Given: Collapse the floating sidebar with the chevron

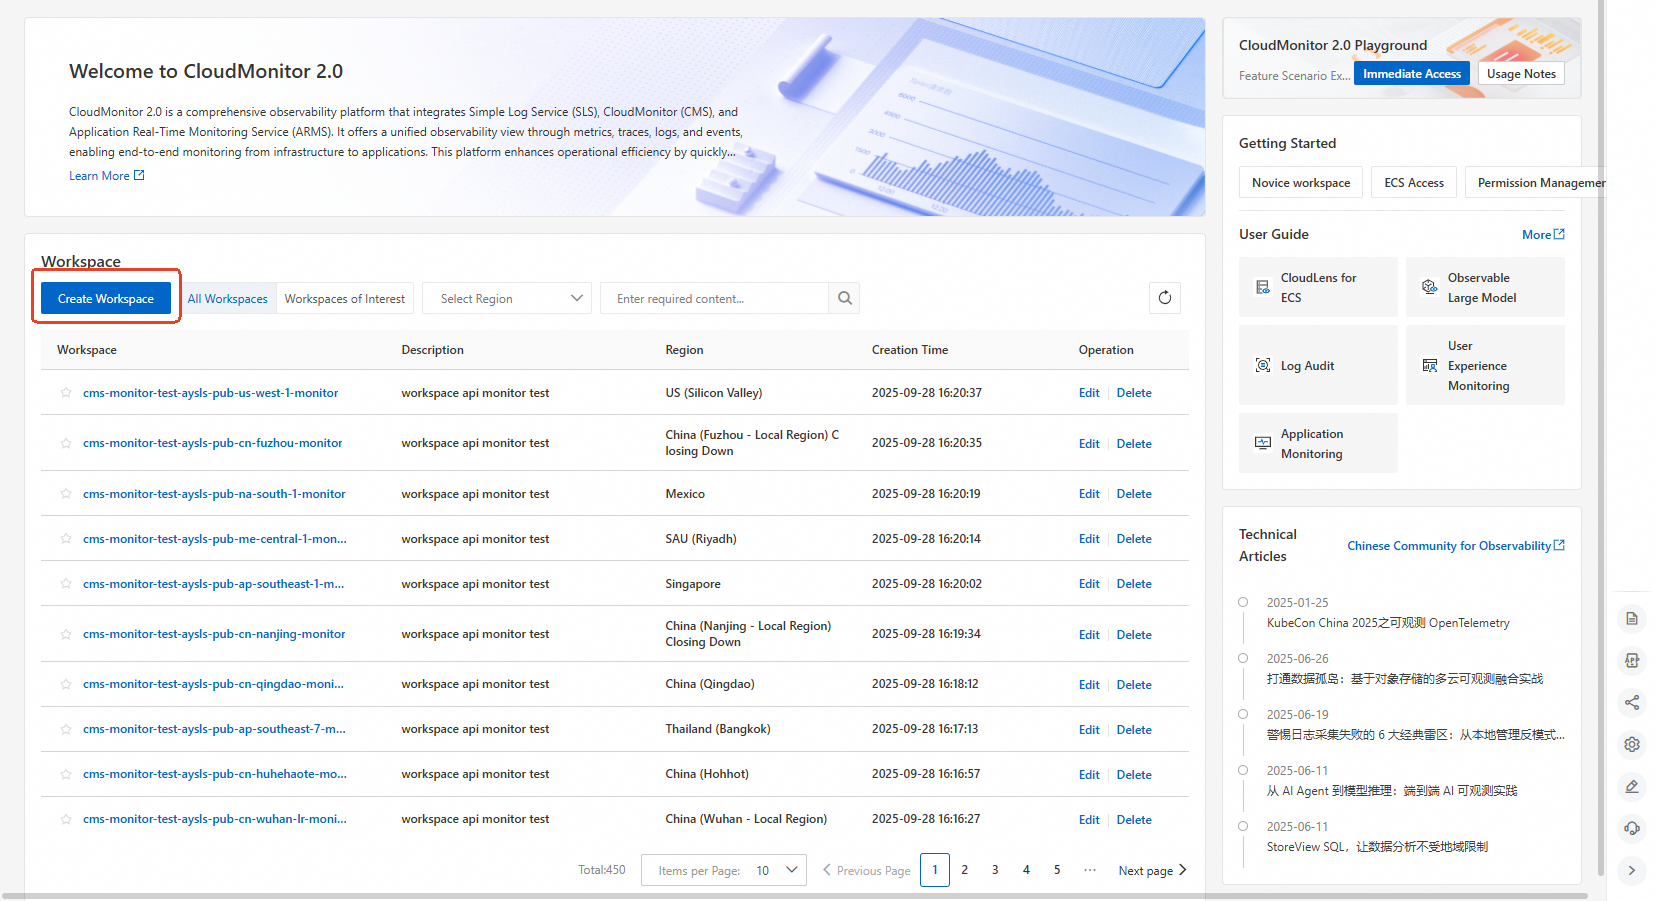Looking at the screenshot, I should 1632,870.
